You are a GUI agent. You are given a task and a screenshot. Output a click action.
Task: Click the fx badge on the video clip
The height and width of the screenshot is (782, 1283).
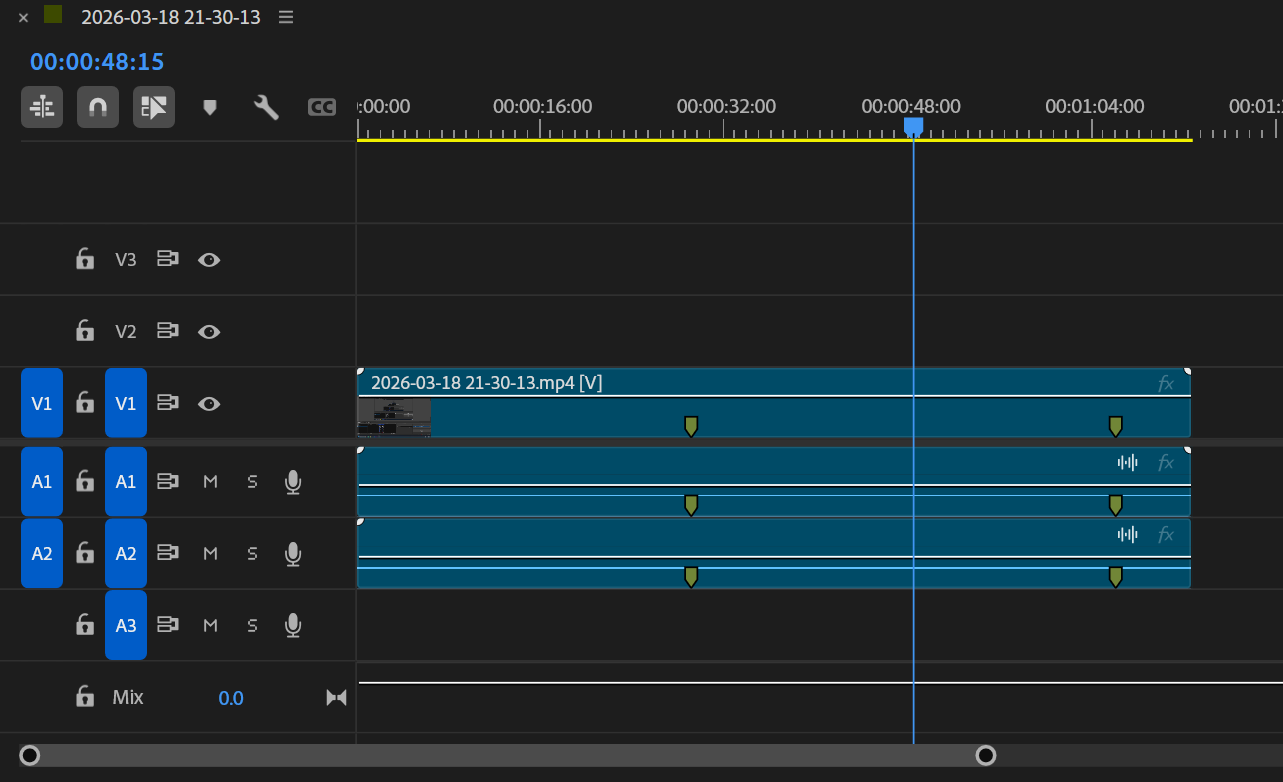pyautogui.click(x=1165, y=381)
